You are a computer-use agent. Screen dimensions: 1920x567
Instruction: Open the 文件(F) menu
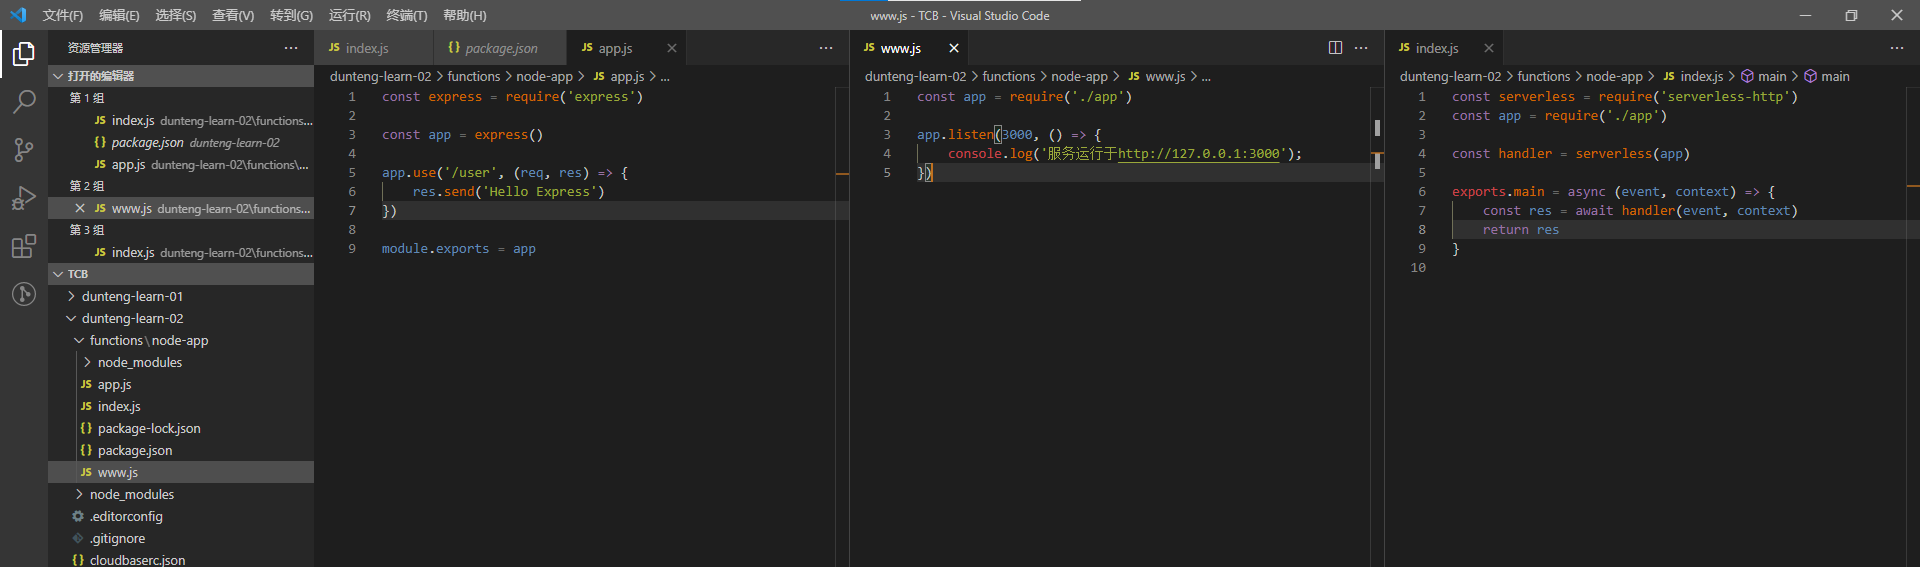coord(63,15)
